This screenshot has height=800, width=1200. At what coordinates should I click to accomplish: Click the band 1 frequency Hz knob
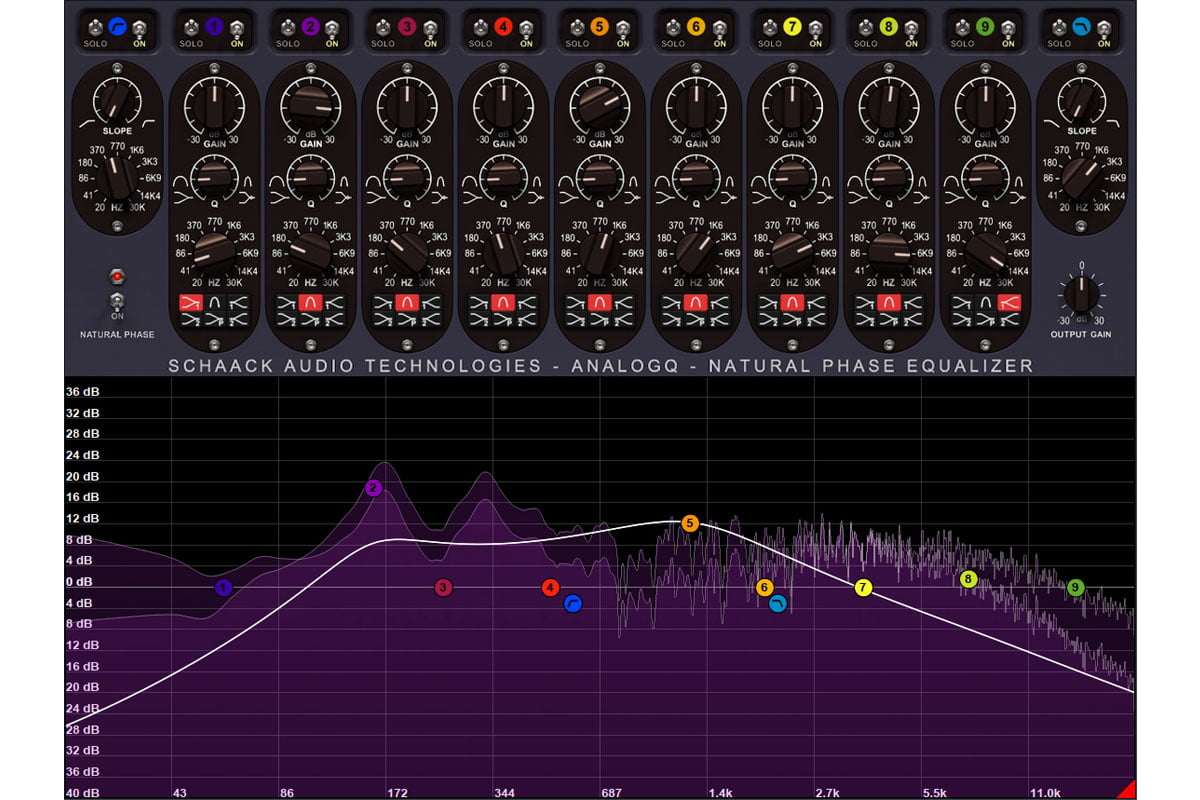214,252
